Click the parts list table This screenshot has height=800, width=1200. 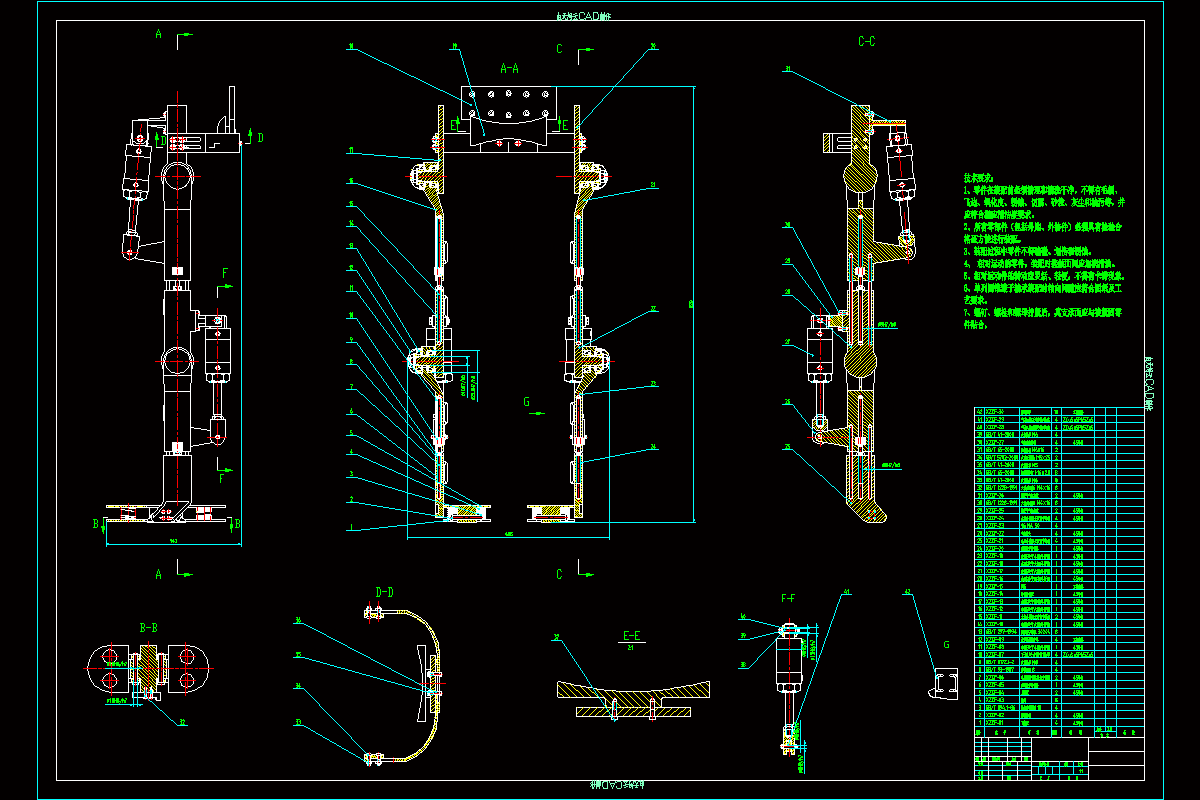point(1057,571)
